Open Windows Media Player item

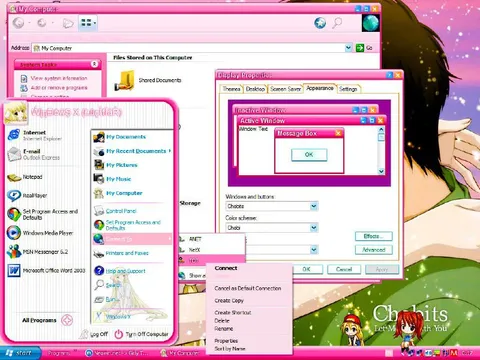point(40,233)
